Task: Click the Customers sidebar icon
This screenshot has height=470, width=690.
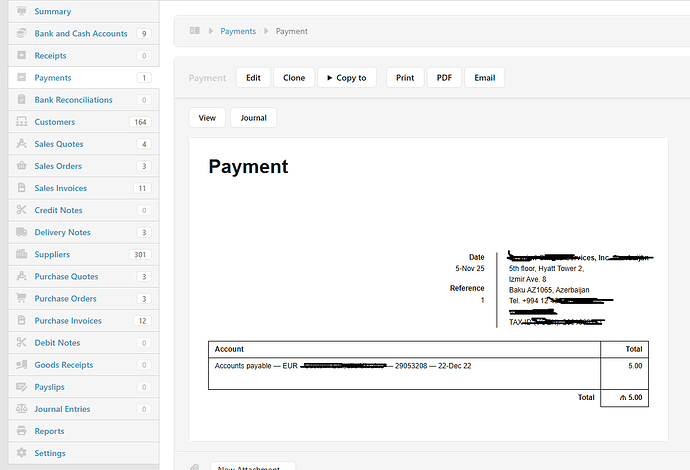Action: click(21, 121)
